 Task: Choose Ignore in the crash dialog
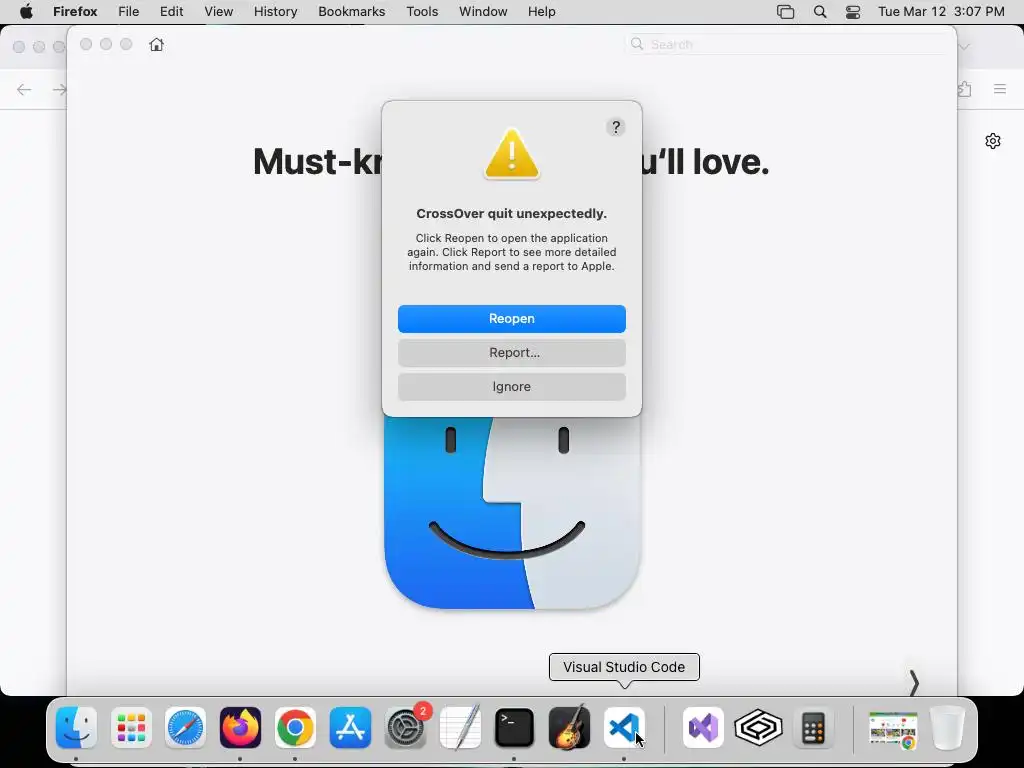511,387
